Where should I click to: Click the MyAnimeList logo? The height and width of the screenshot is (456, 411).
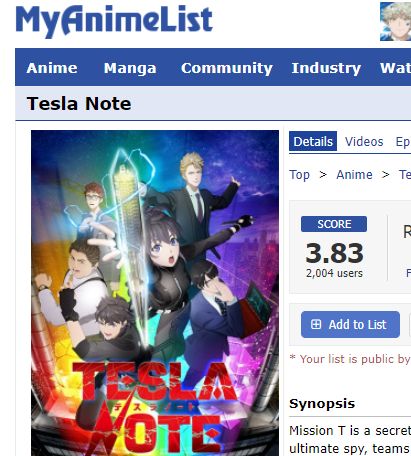coord(114,21)
